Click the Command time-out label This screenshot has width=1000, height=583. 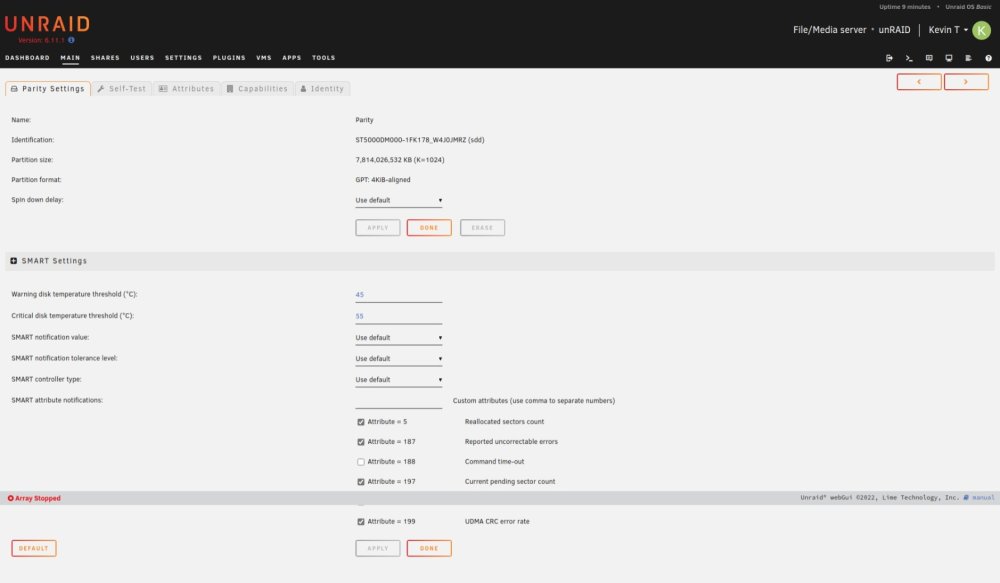[494, 462]
